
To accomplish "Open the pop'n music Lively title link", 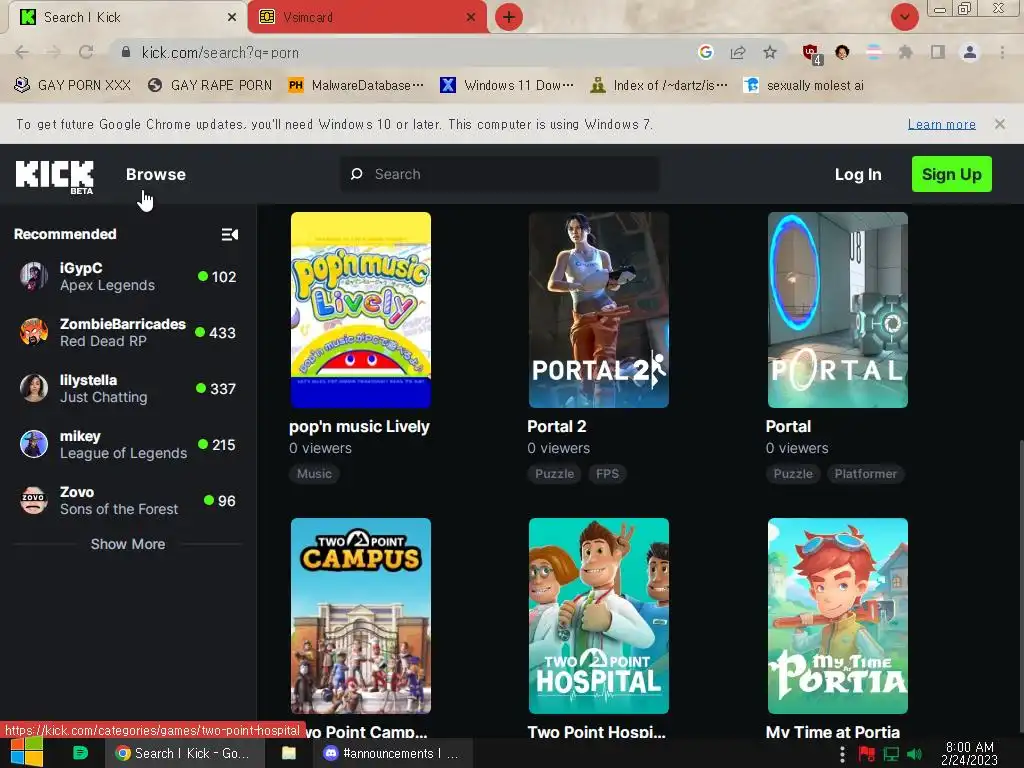I will tap(359, 426).
